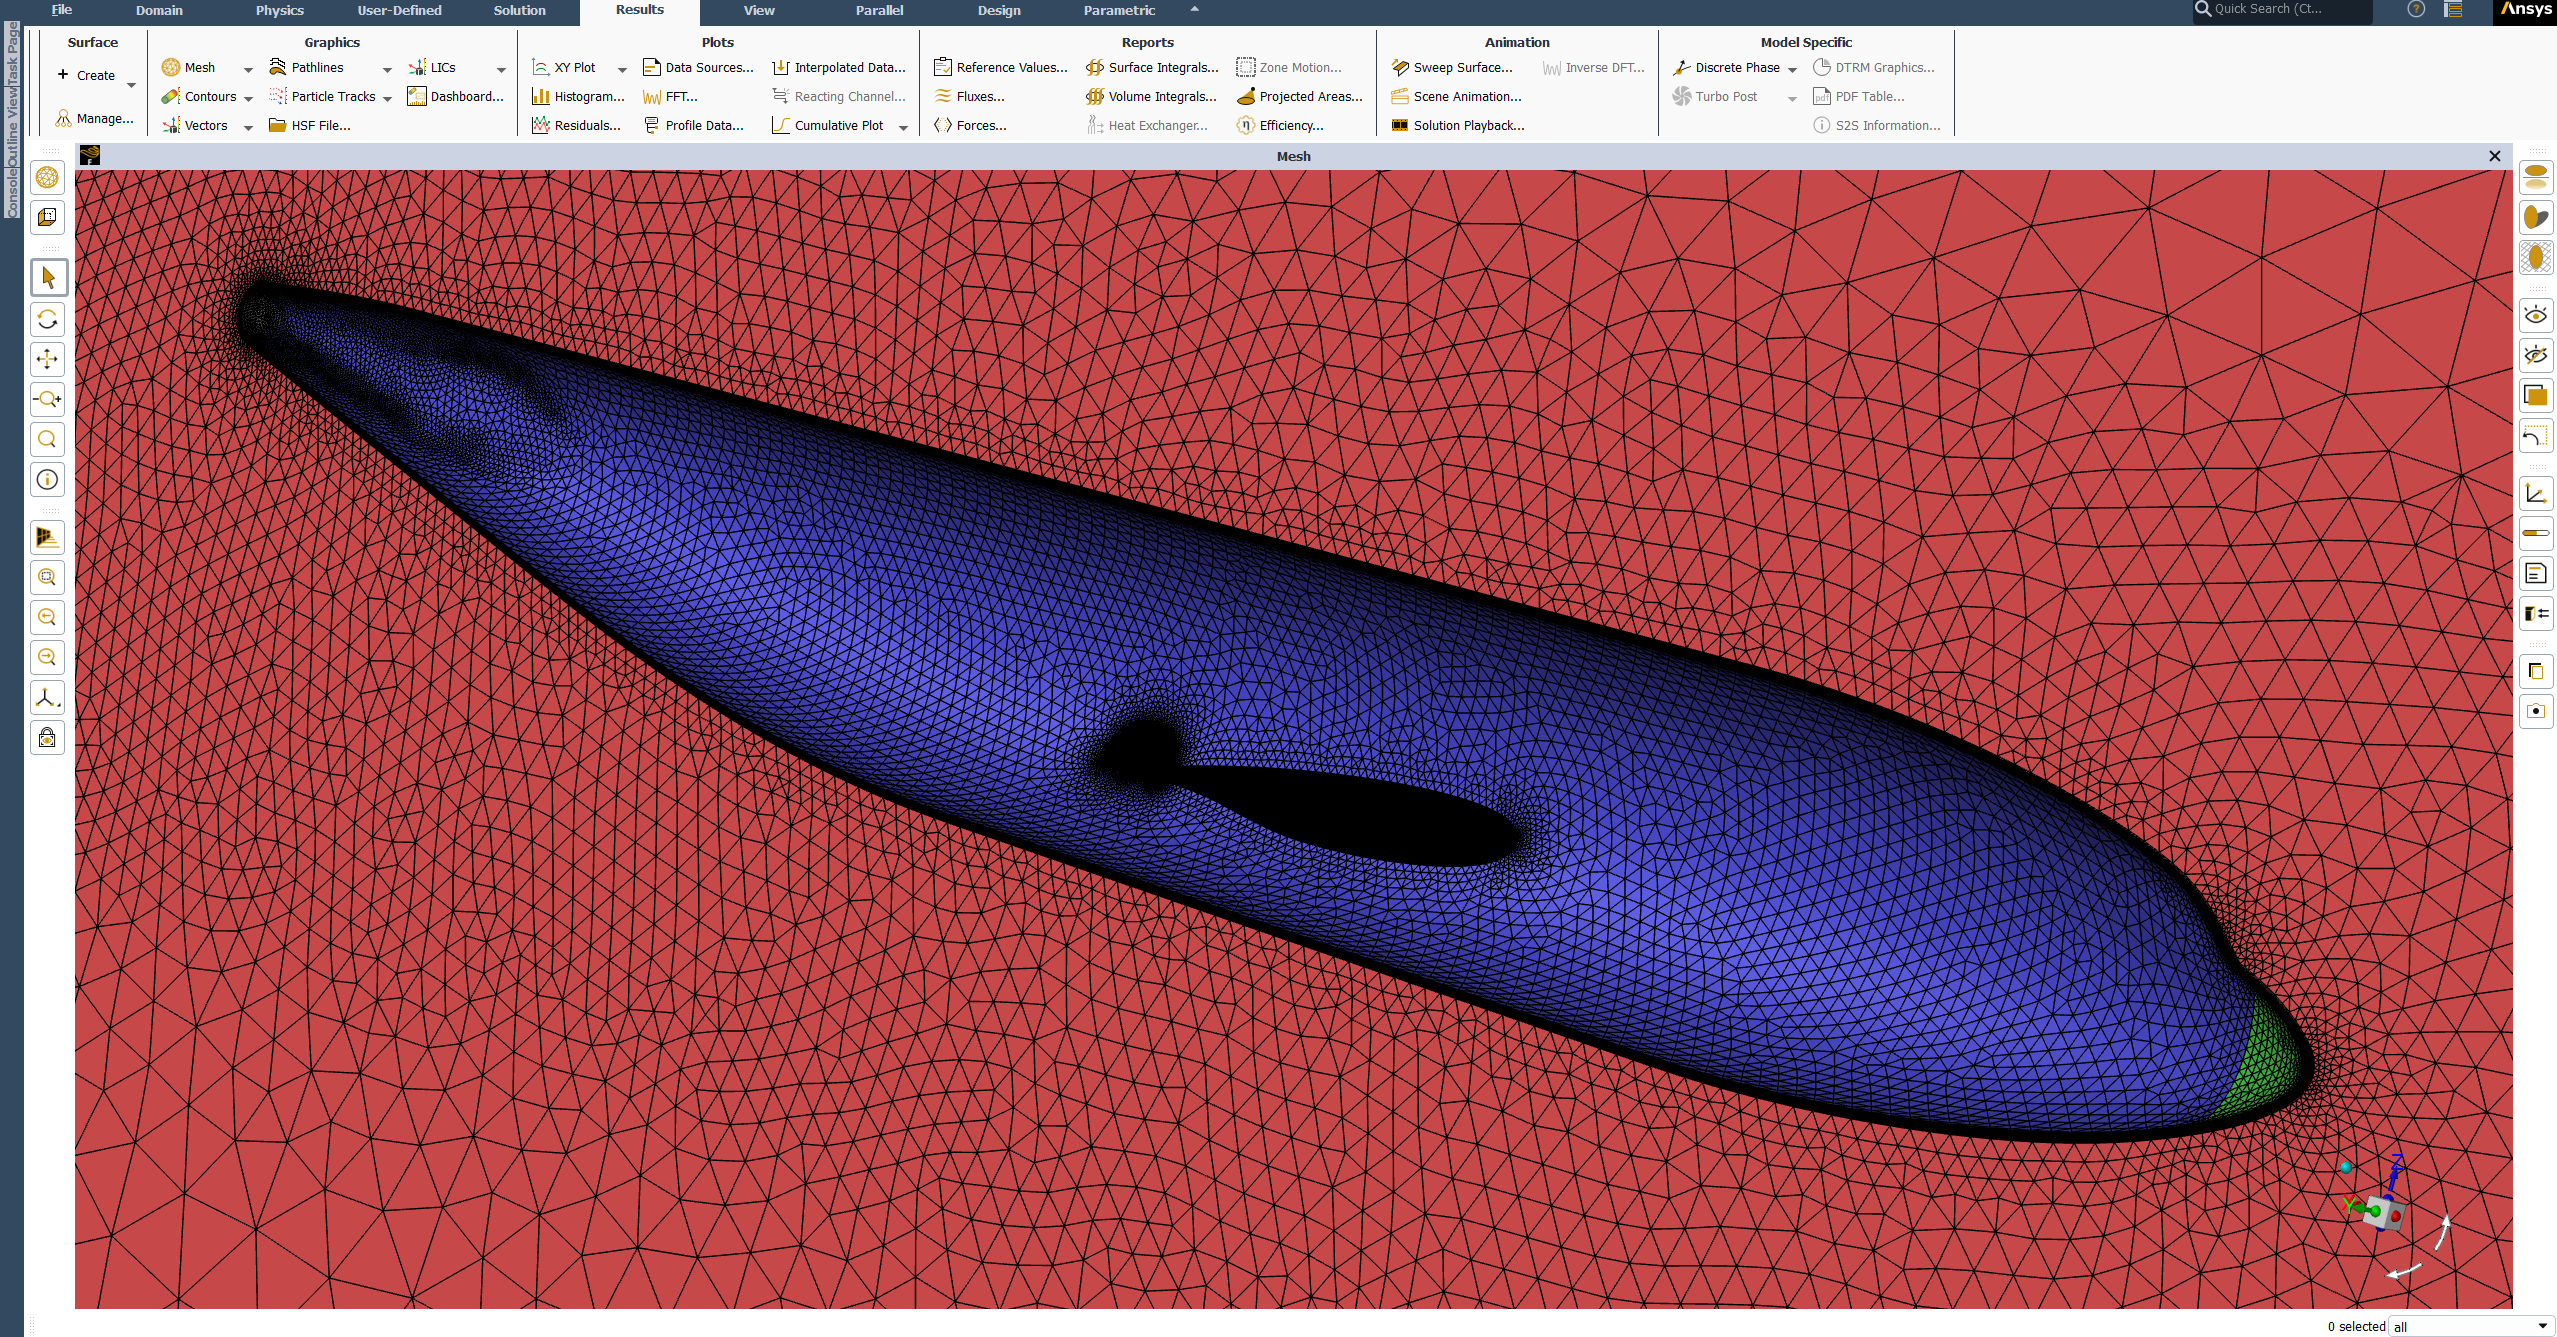The height and width of the screenshot is (1337, 2557).
Task: Open Forces report dialog
Action: pos(970,126)
